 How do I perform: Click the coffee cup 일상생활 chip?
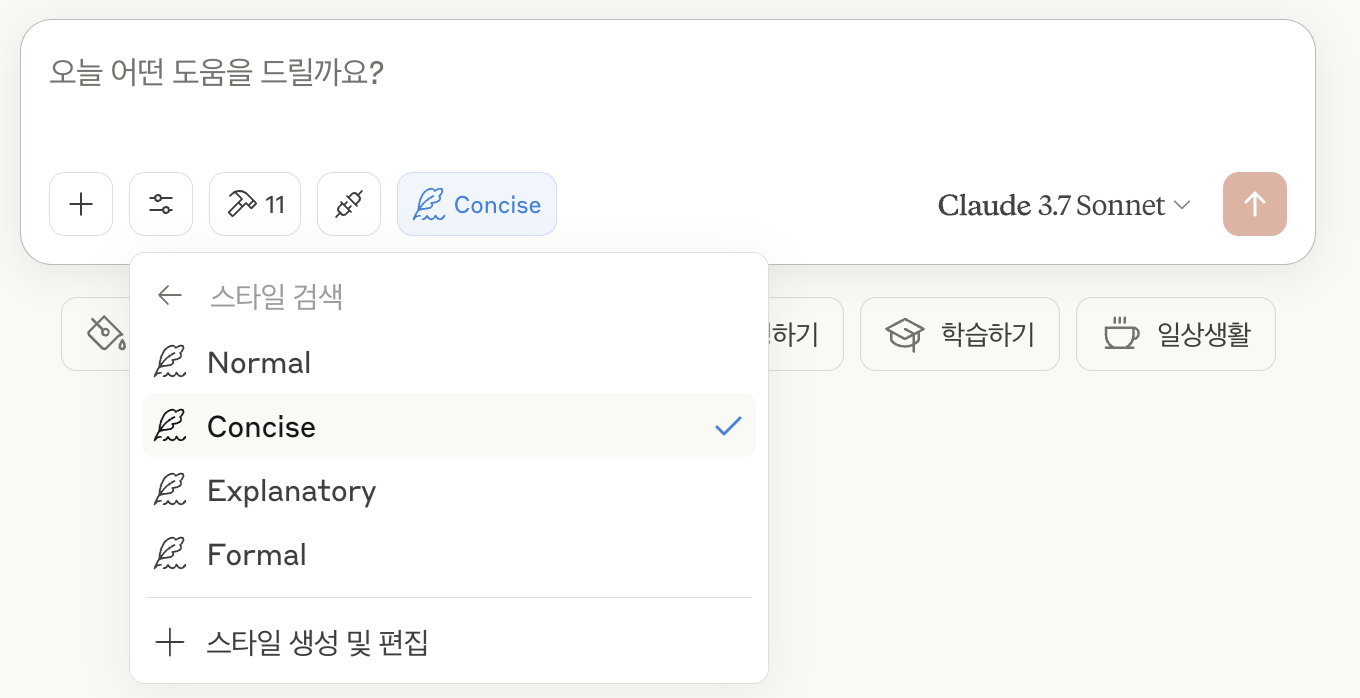[1121, 334]
